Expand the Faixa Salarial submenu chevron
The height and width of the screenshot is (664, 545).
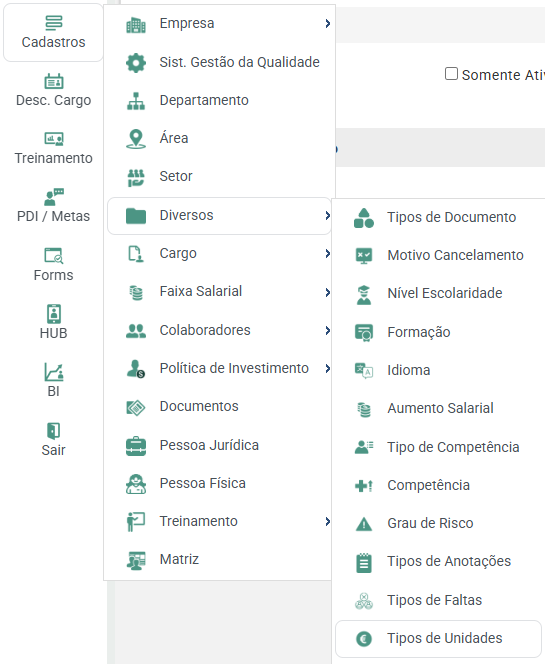coord(327,292)
